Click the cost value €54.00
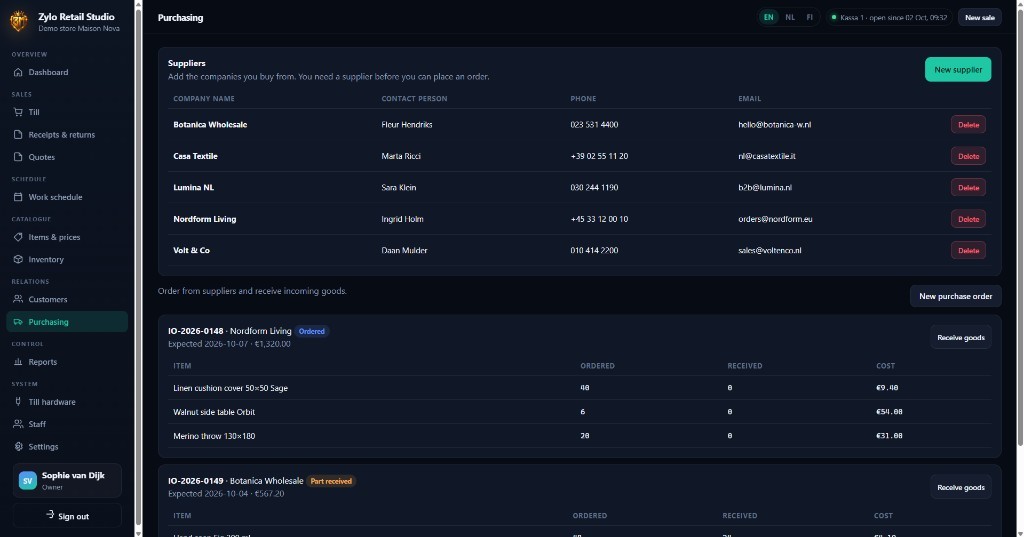Screen dimensions: 1024x537 889,412
